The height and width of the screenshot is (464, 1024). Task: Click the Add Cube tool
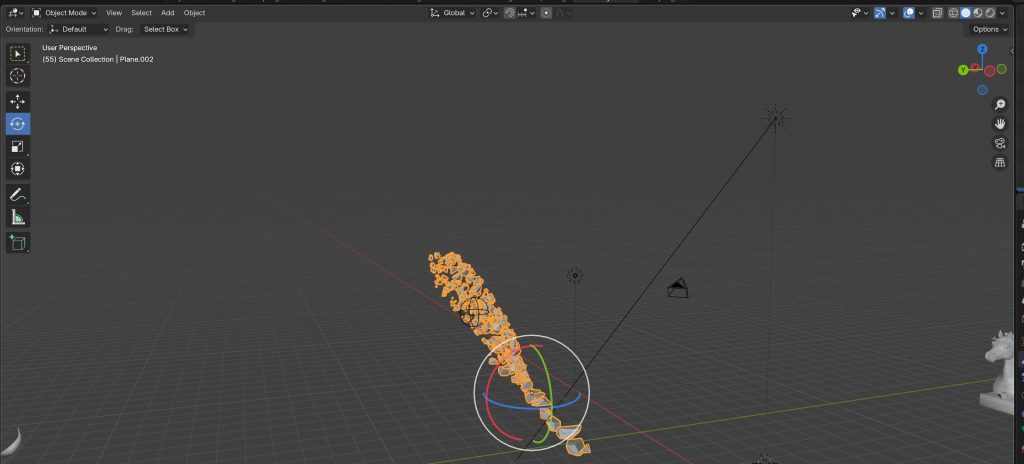click(x=18, y=242)
